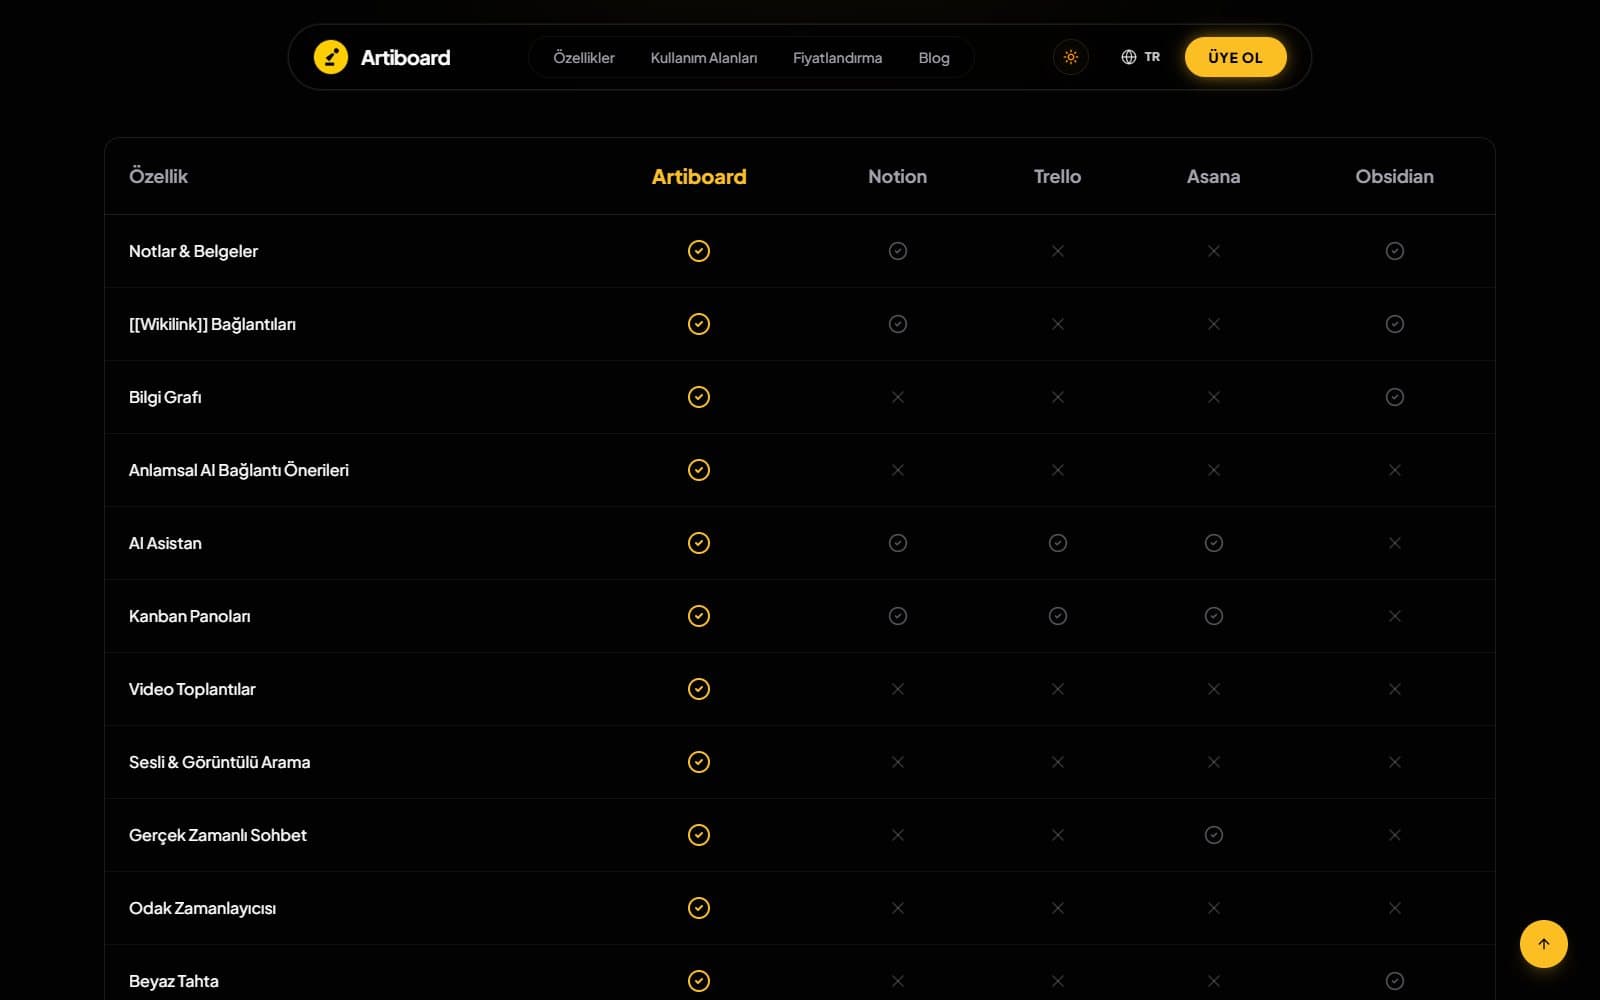Go to Kullanım Alanları
Viewport: 1600px width, 1000px height.
click(x=704, y=58)
